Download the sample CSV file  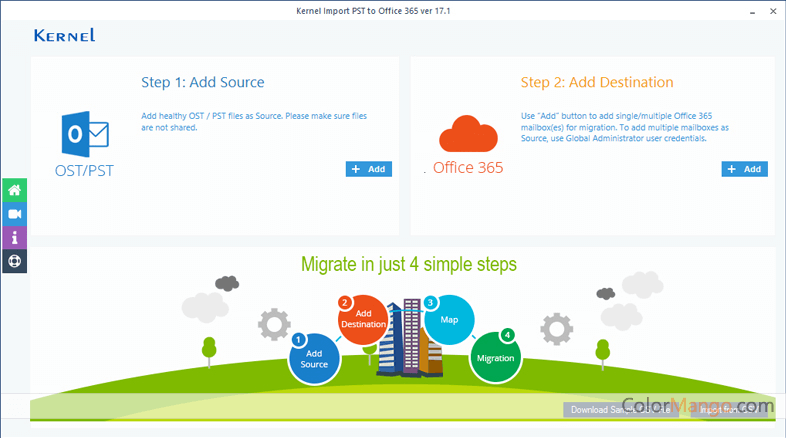coord(621,409)
